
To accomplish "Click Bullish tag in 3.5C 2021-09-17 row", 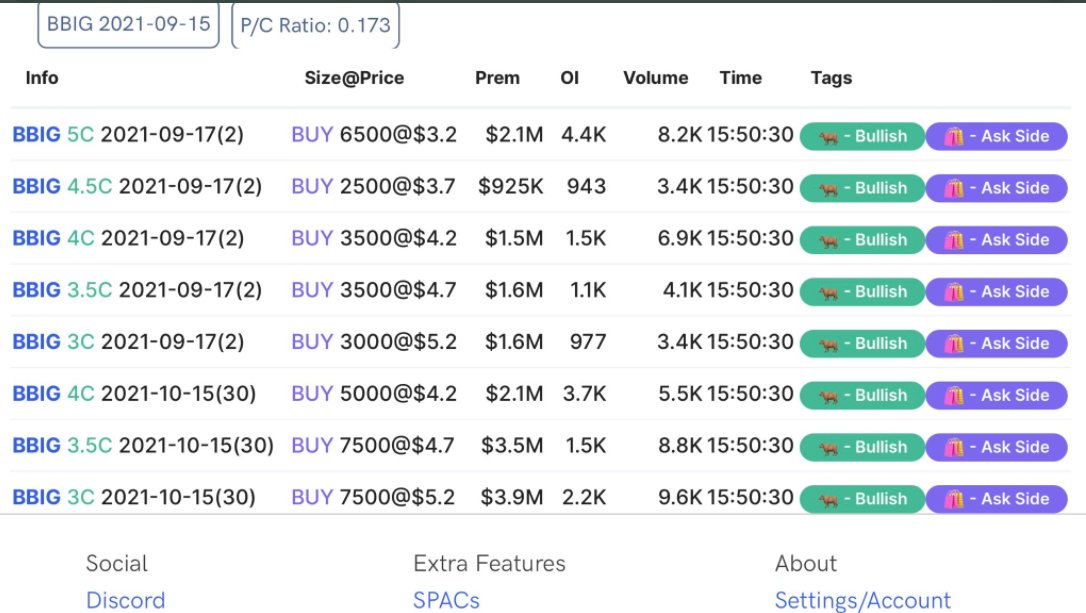I will tap(862, 292).
